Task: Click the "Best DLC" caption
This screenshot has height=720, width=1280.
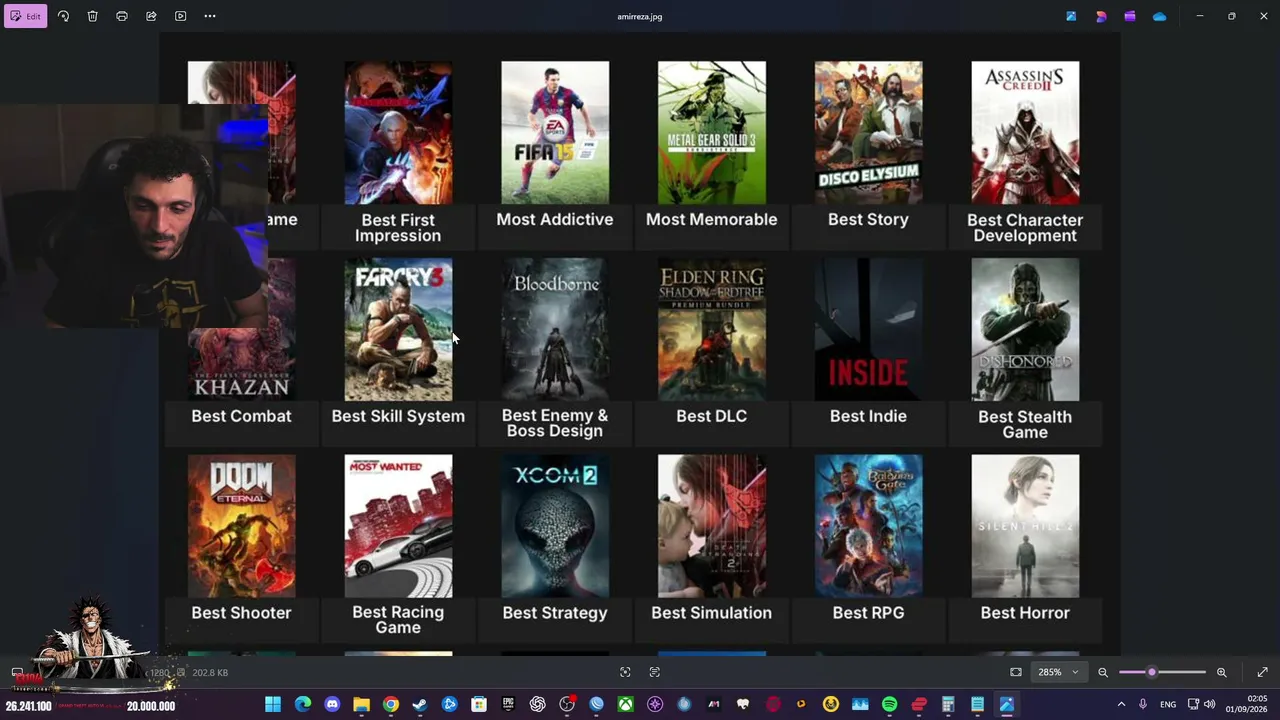Action: point(712,416)
